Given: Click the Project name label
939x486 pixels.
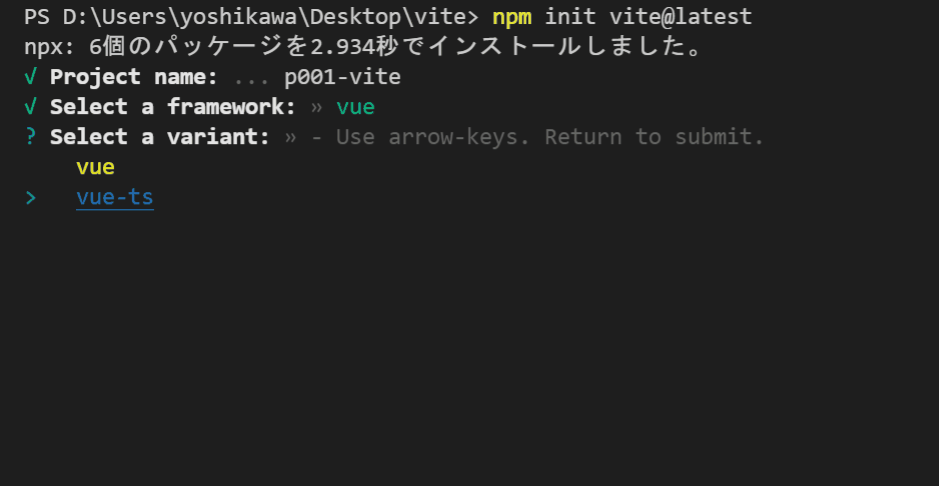Looking at the screenshot, I should click(x=134, y=77).
